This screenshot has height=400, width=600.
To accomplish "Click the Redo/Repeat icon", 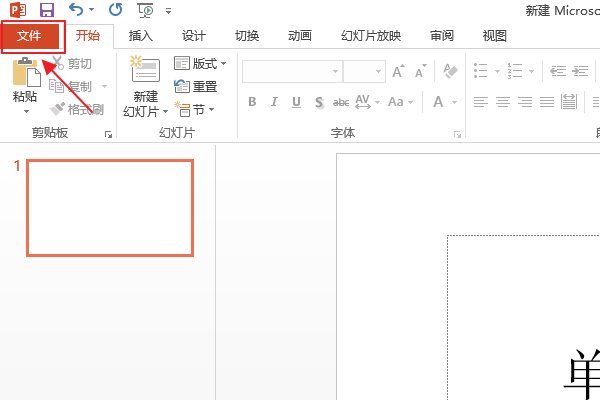I will click(x=115, y=9).
